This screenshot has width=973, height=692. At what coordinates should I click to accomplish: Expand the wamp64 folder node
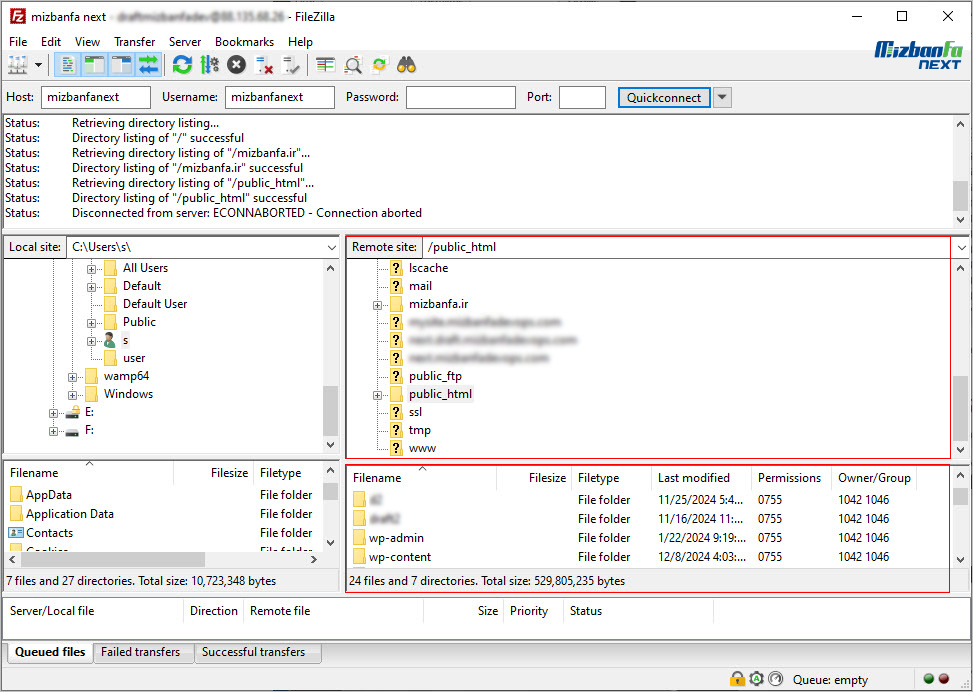73,377
